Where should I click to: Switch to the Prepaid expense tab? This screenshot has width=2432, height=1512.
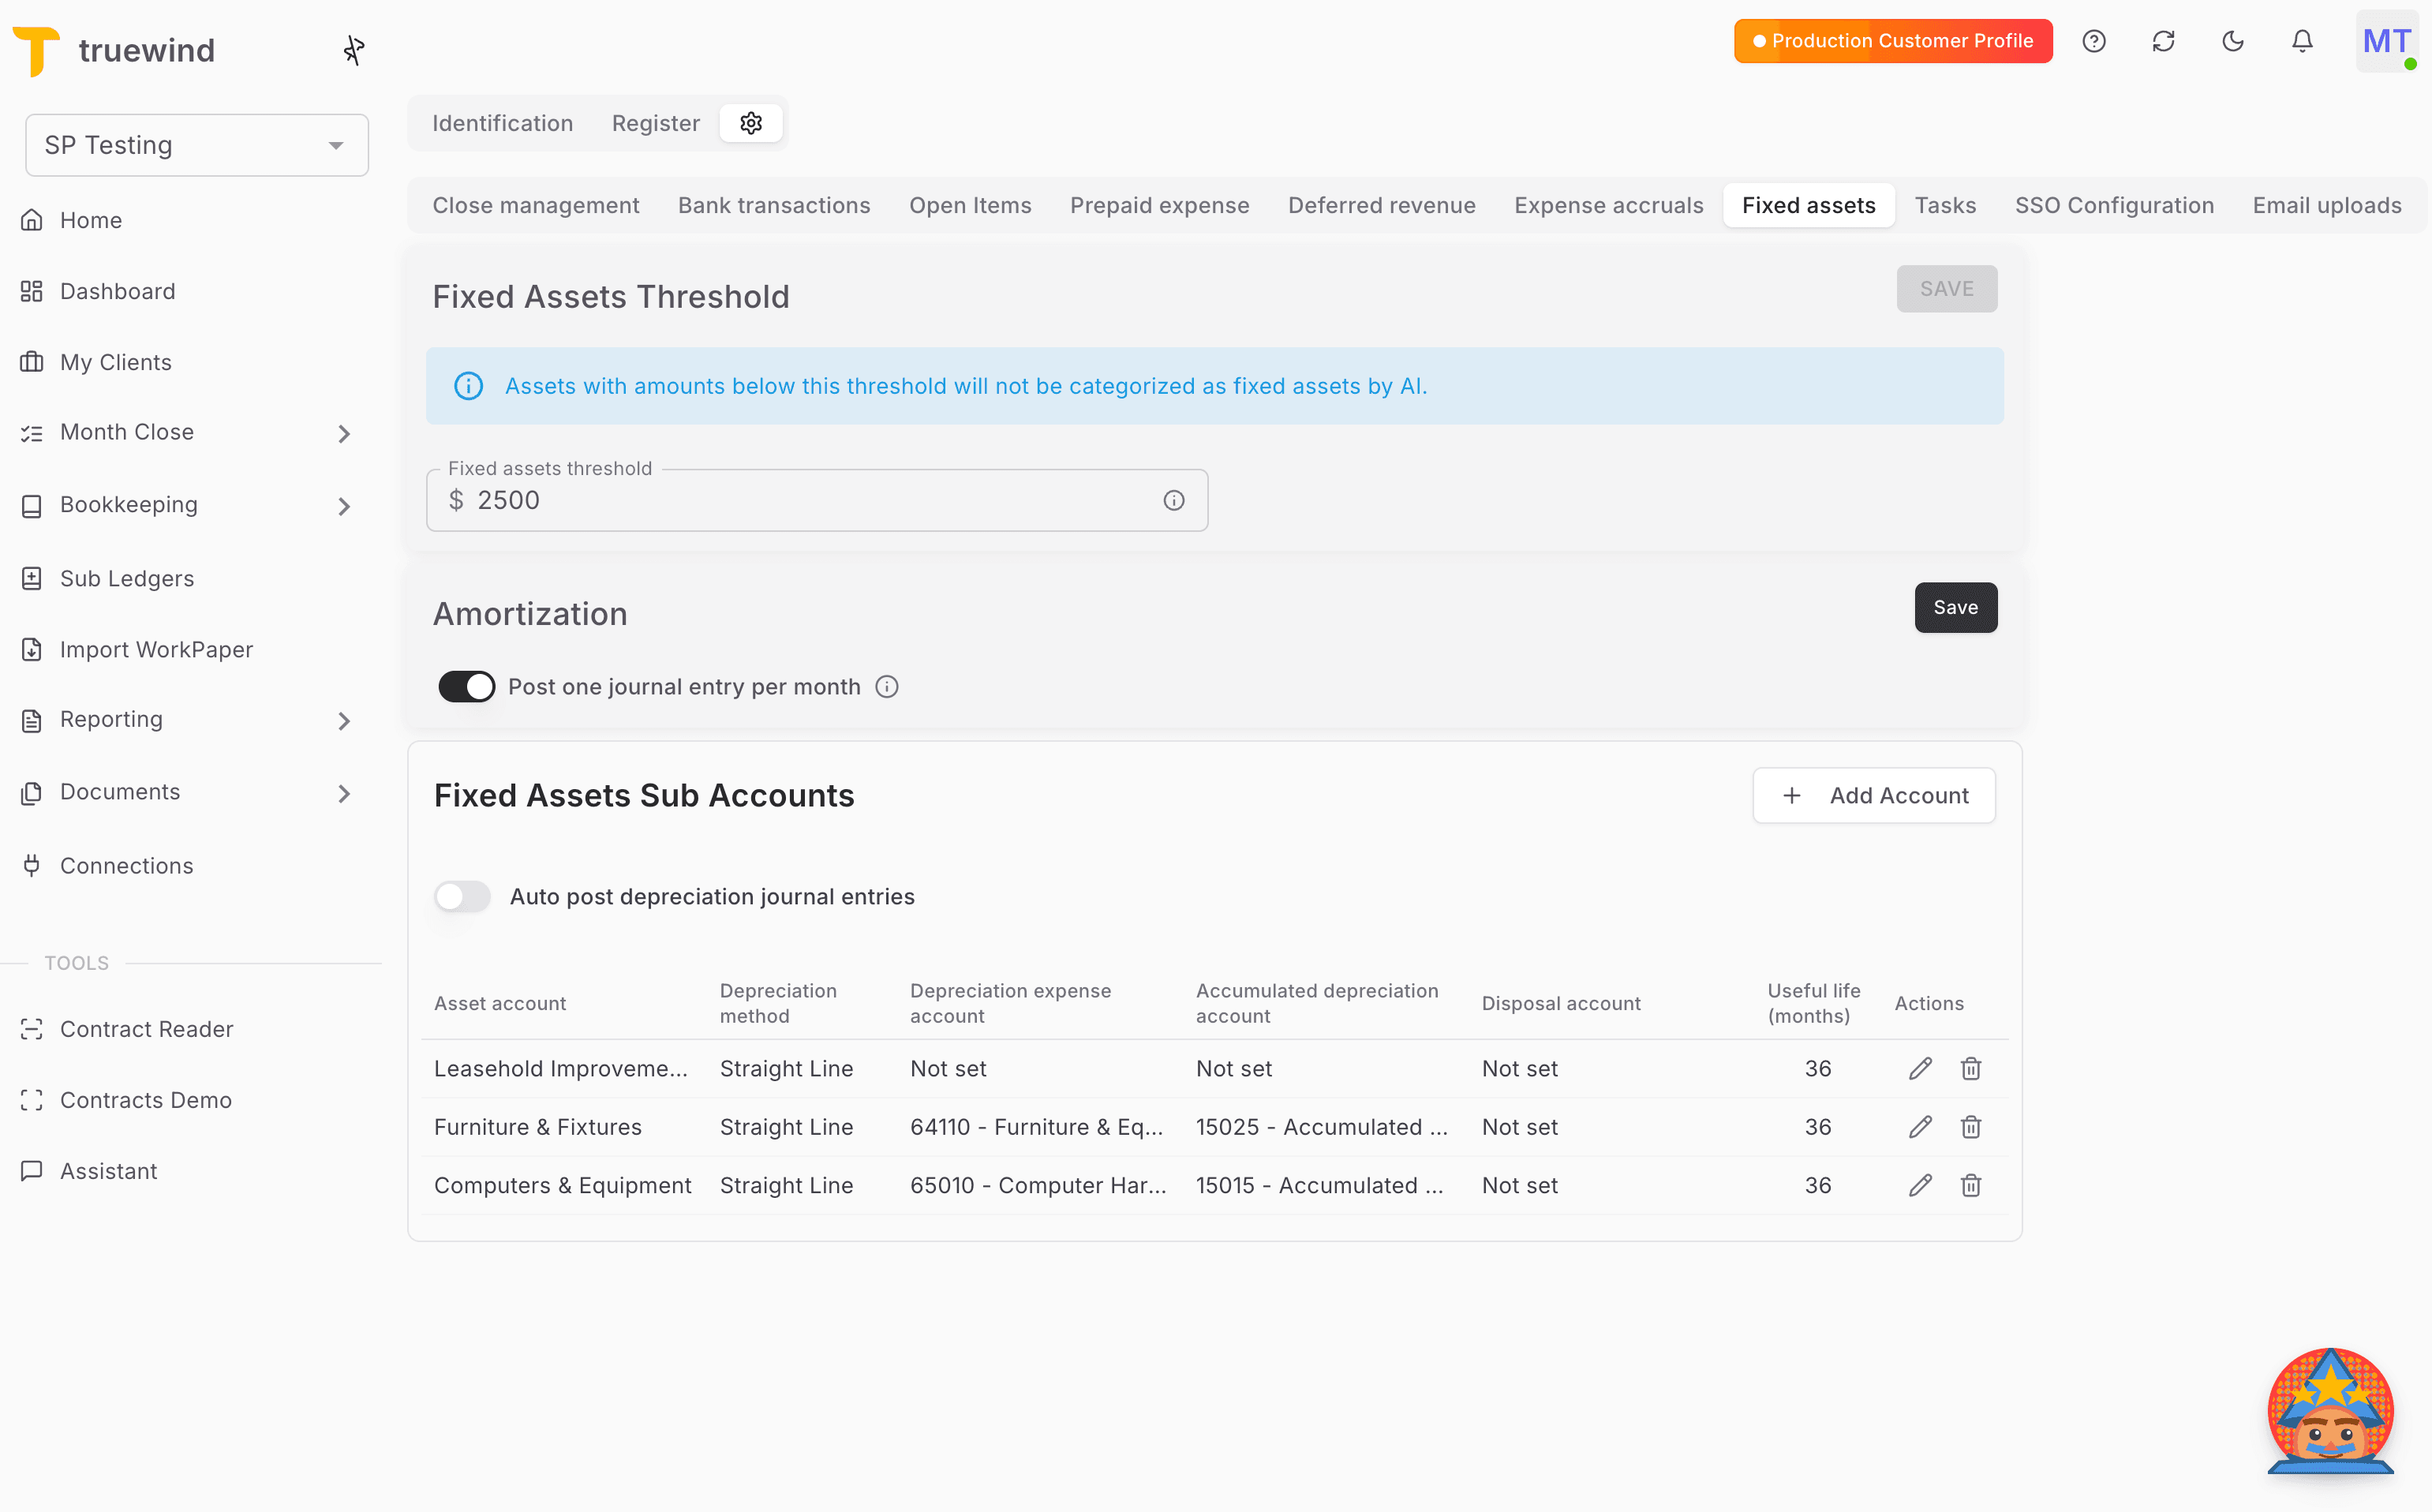1159,205
